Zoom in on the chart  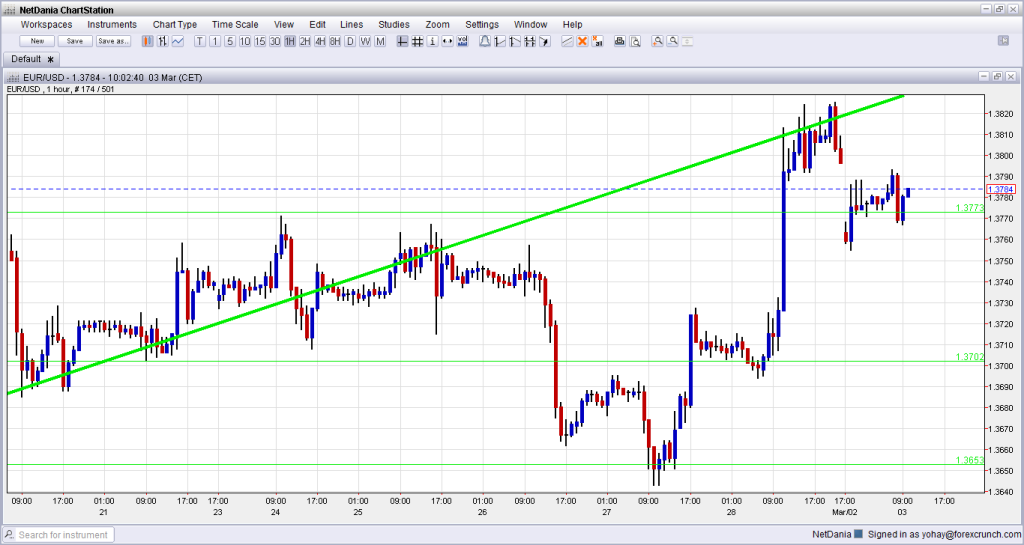tap(657, 41)
